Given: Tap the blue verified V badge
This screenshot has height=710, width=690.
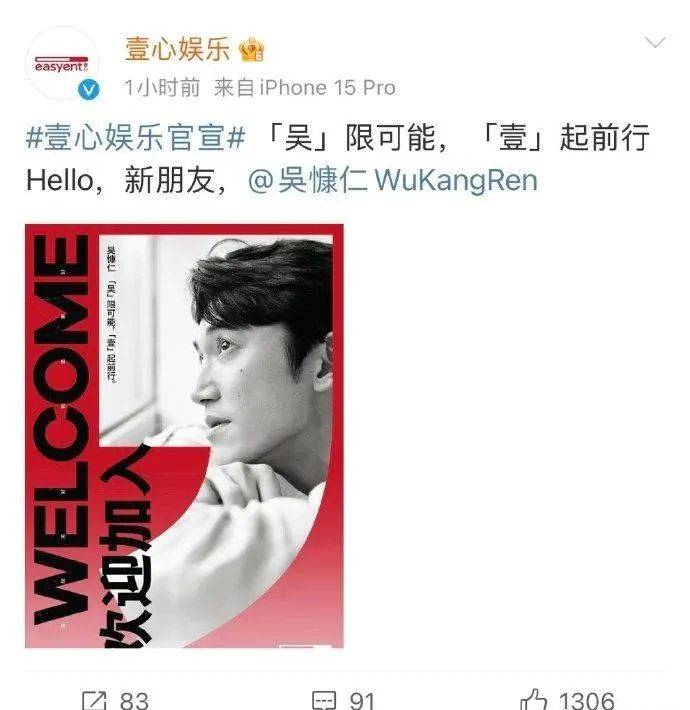Looking at the screenshot, I should 88,89.
